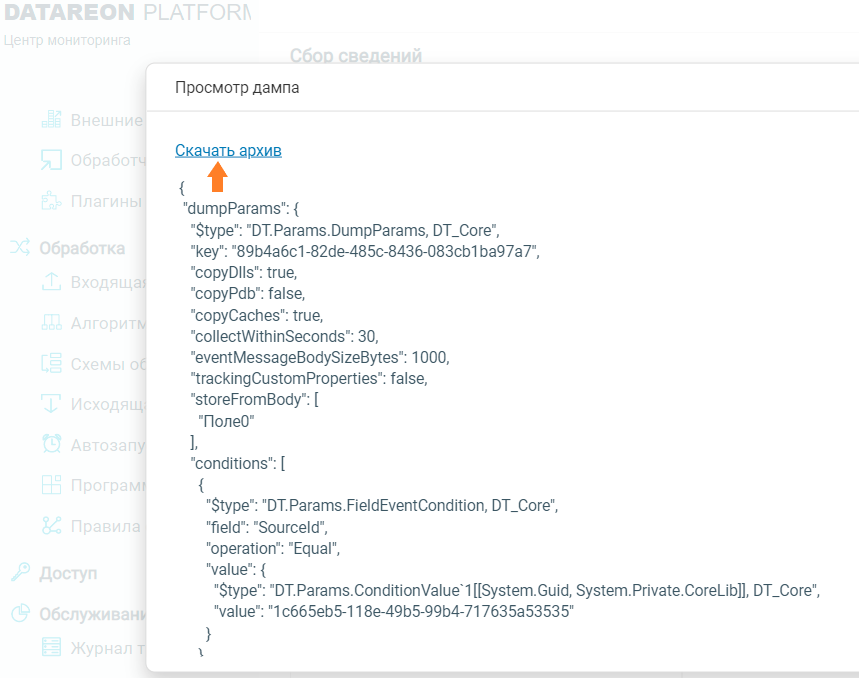Image resolution: width=859 pixels, height=678 pixels.
Task: Open the Журнал icon at sidebar bottom
Action: point(51,647)
